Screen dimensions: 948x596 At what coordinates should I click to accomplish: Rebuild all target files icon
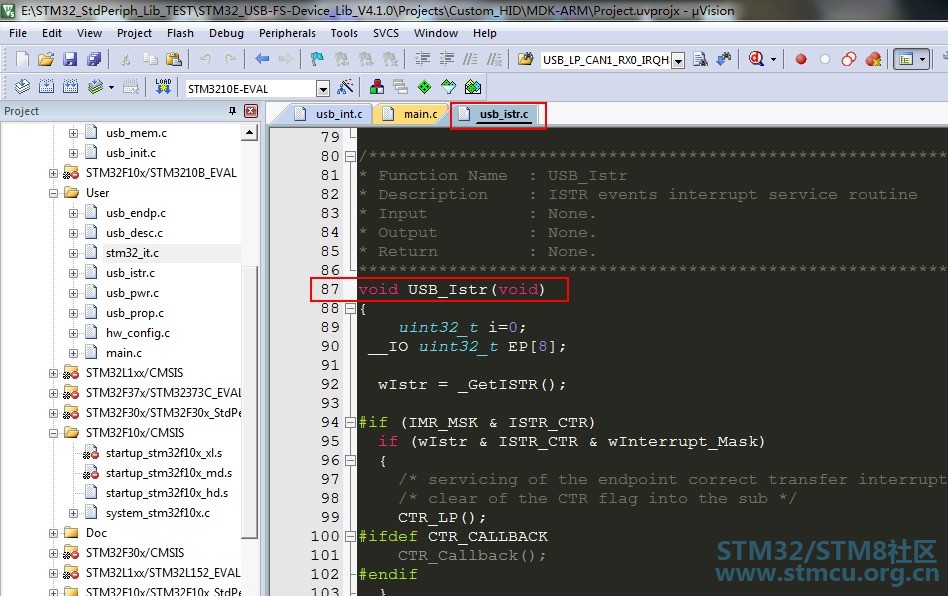tap(70, 87)
